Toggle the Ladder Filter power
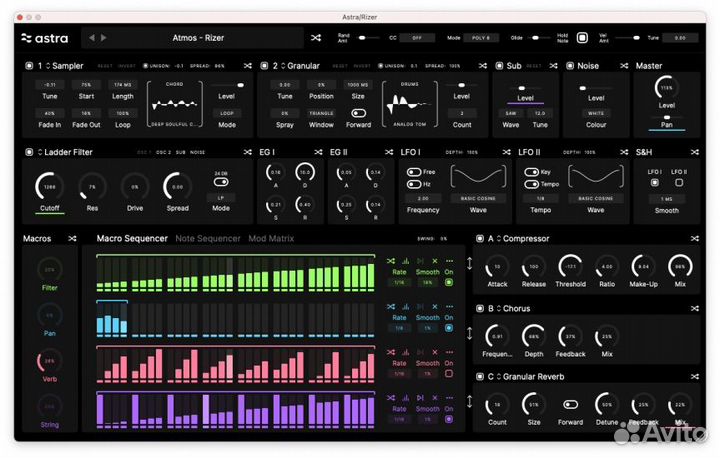This screenshot has height=458, width=720. coord(29,152)
